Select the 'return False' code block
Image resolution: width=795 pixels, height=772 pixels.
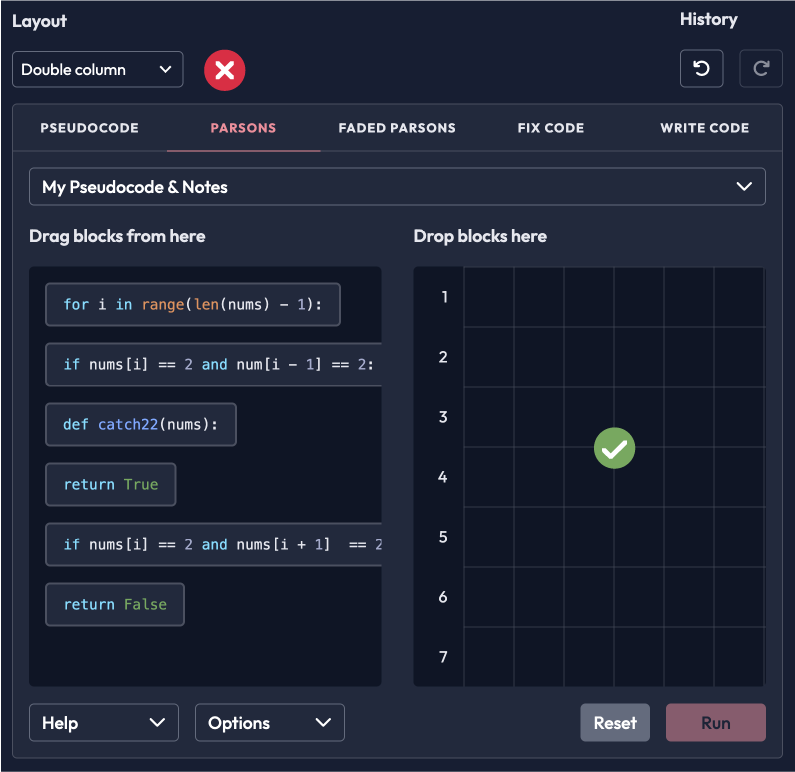click(x=115, y=605)
